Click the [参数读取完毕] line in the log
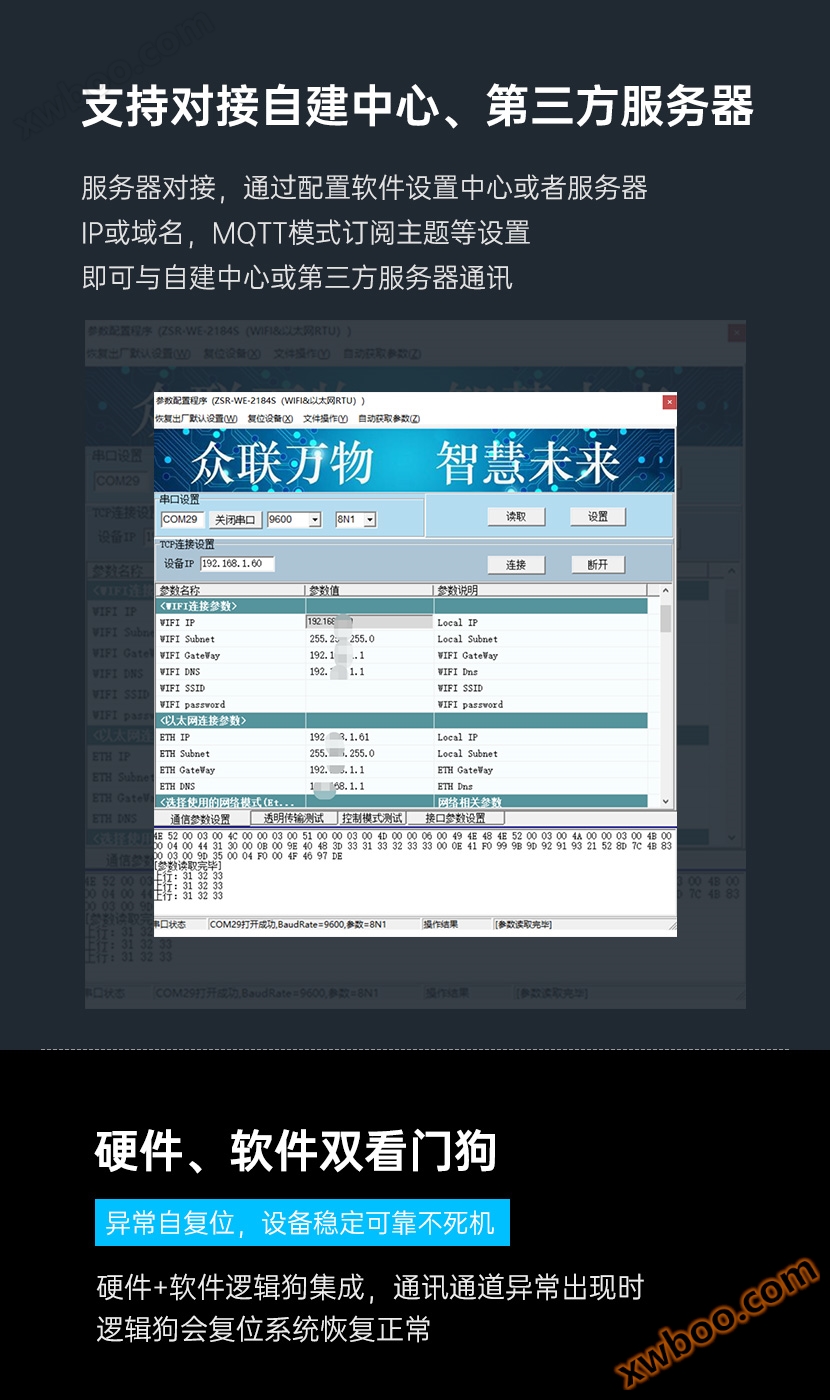Screen dimensions: 830x1400 [x=187, y=866]
